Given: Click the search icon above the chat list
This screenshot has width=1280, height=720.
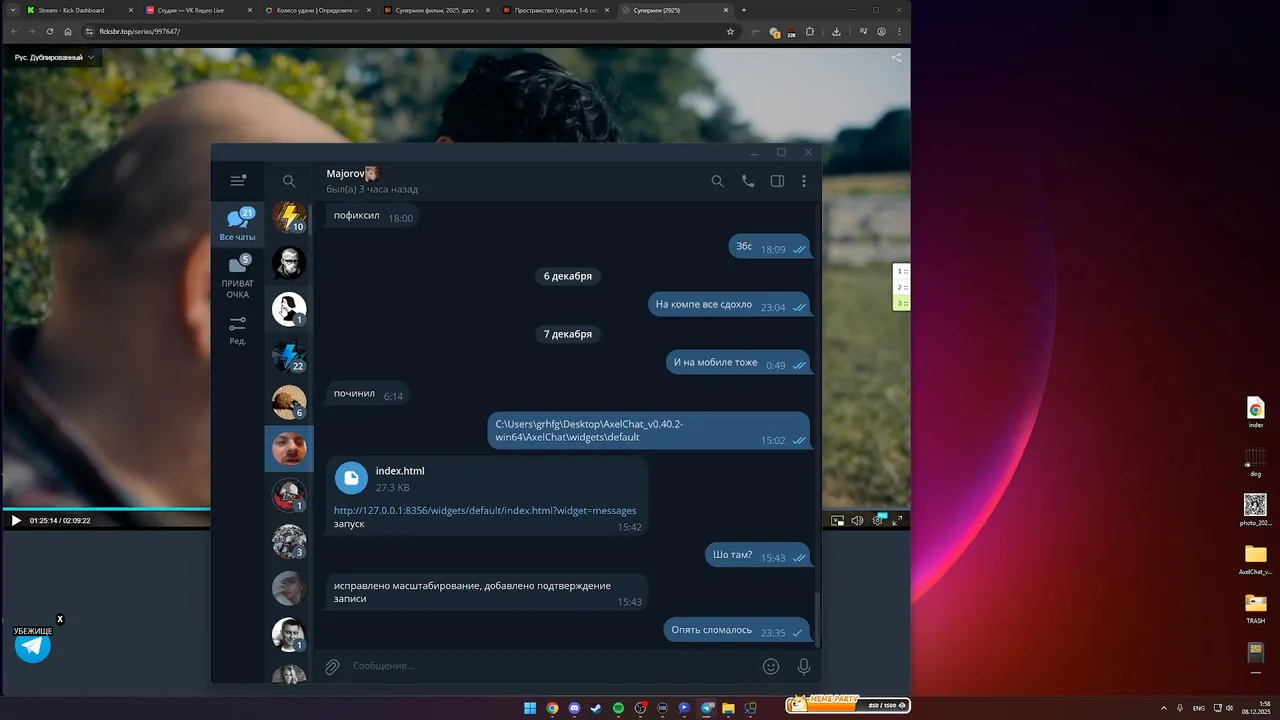Looking at the screenshot, I should point(289,181).
